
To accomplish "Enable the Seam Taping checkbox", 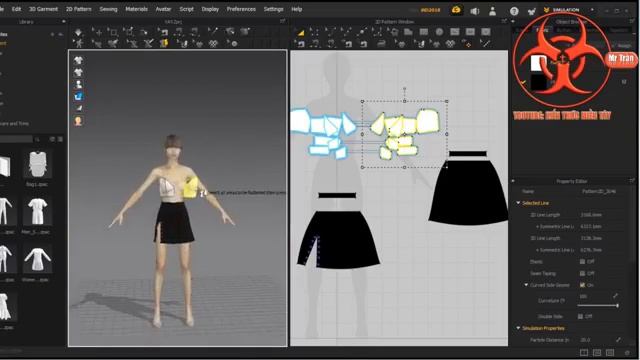I will pos(582,273).
